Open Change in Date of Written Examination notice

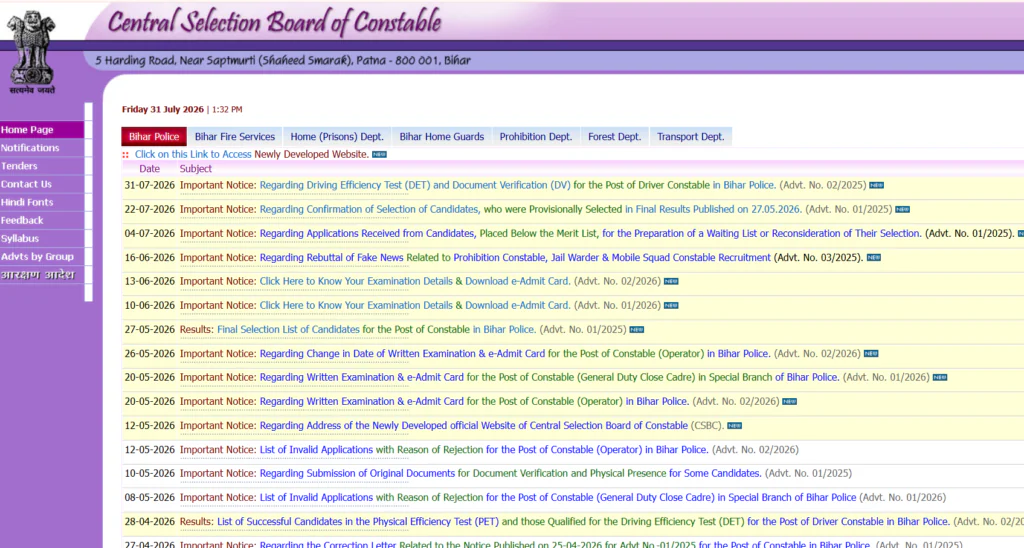tap(515, 354)
